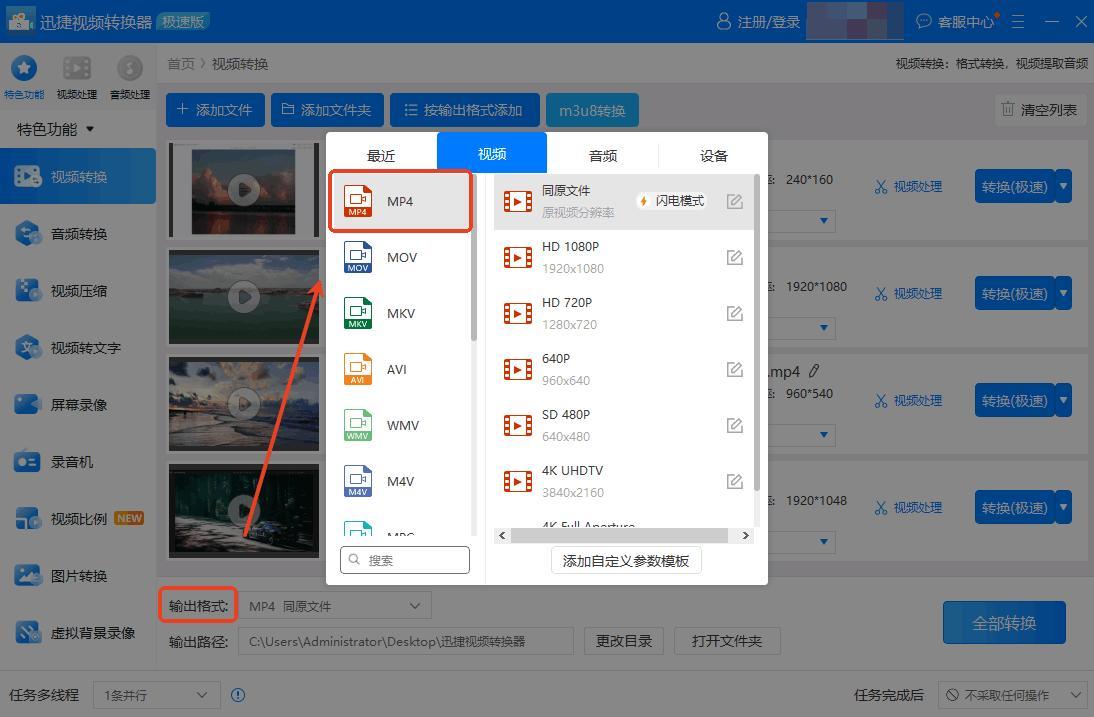
Task: Select 屏幕录像 in the sidebar
Action: click(x=78, y=405)
